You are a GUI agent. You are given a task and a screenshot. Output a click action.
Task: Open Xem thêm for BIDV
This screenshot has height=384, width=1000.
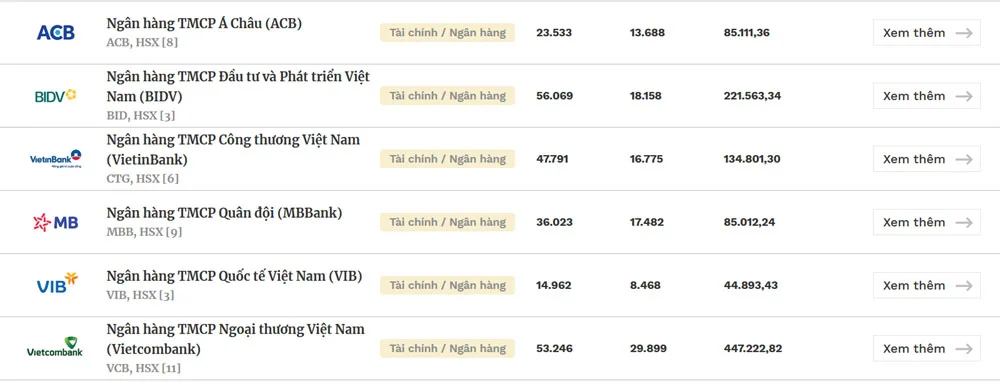[x=926, y=96]
